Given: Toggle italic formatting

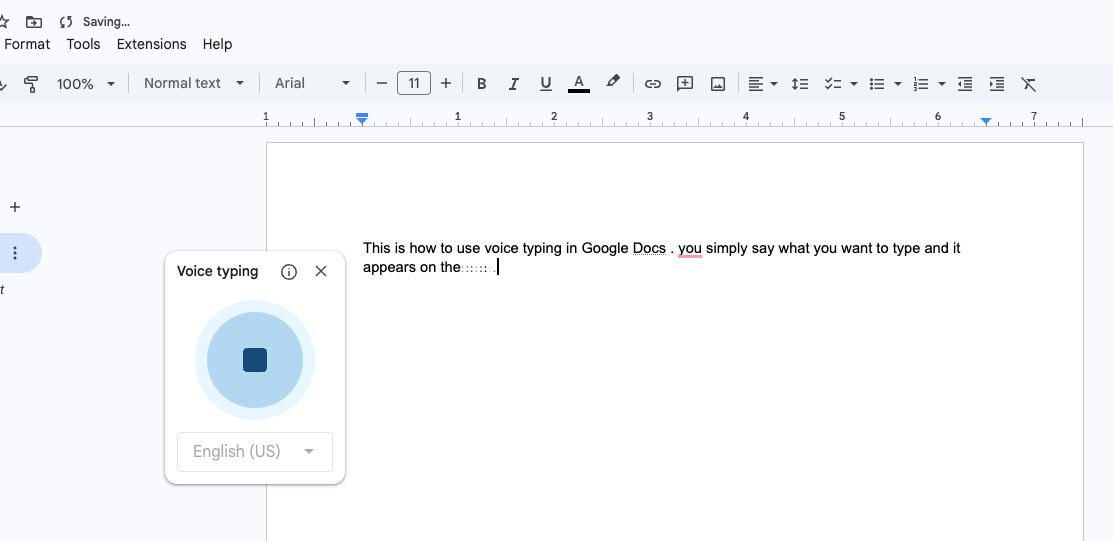Looking at the screenshot, I should coord(513,84).
